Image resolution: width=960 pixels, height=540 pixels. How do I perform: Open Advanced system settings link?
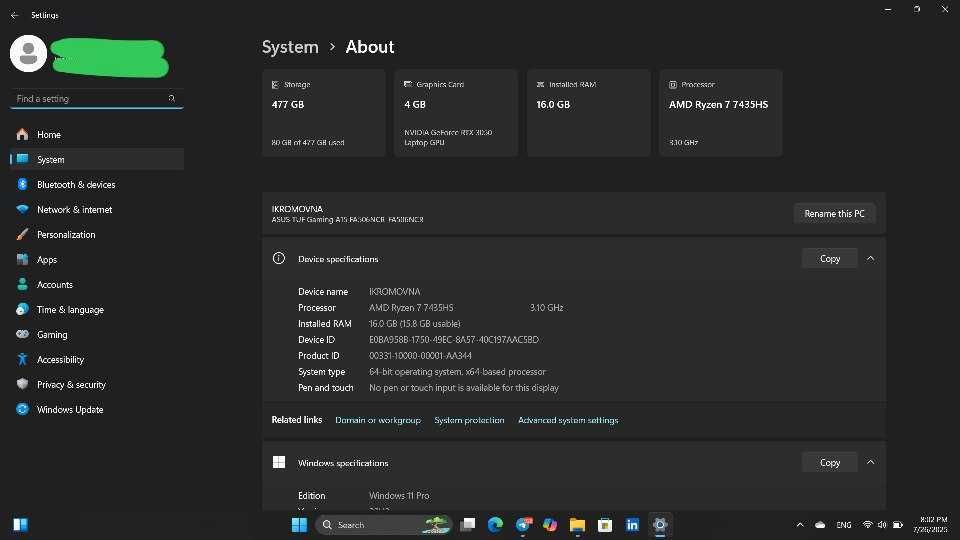coord(568,421)
